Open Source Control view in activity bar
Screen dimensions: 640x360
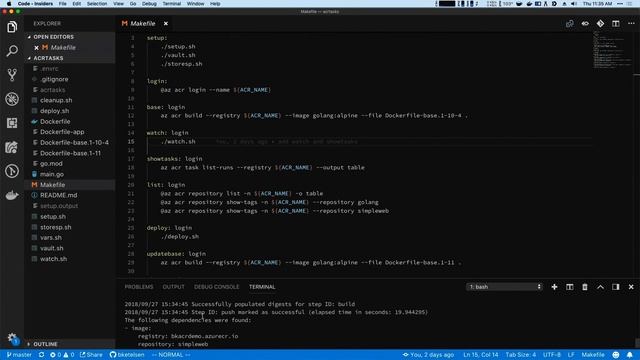point(12,75)
